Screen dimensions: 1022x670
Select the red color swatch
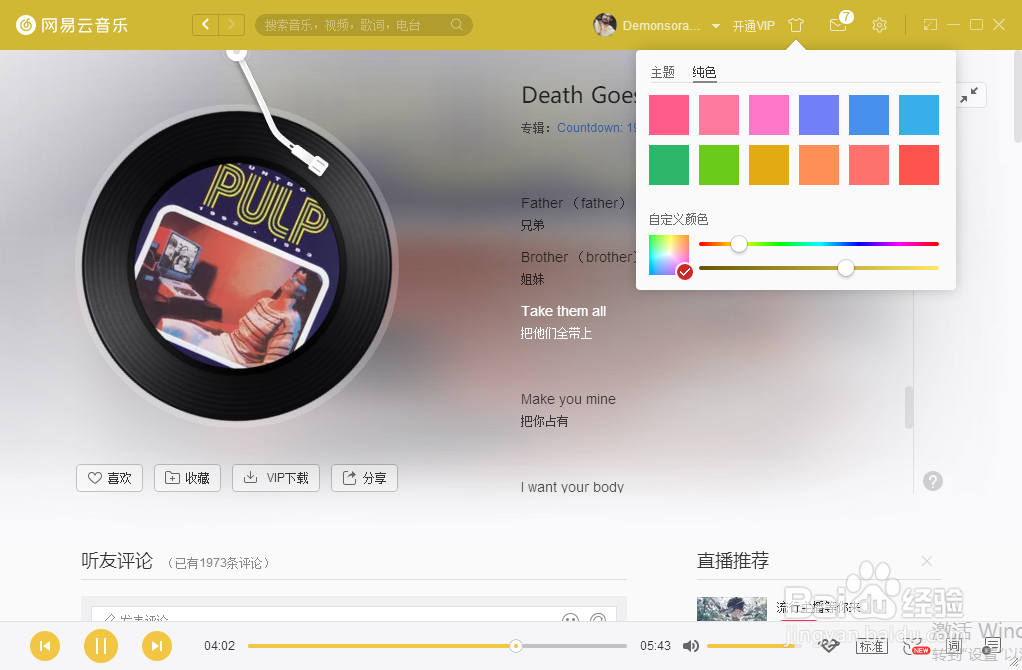coord(919,165)
